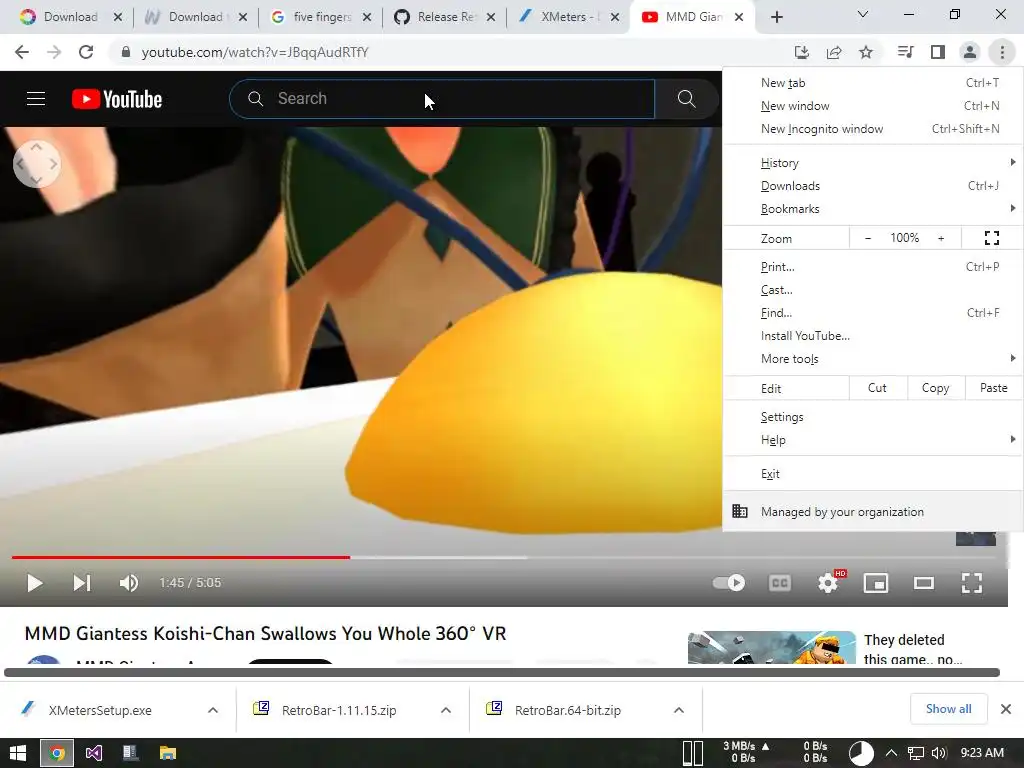Click the install app icon in address bar
This screenshot has height=768, width=1024.
[x=801, y=52]
